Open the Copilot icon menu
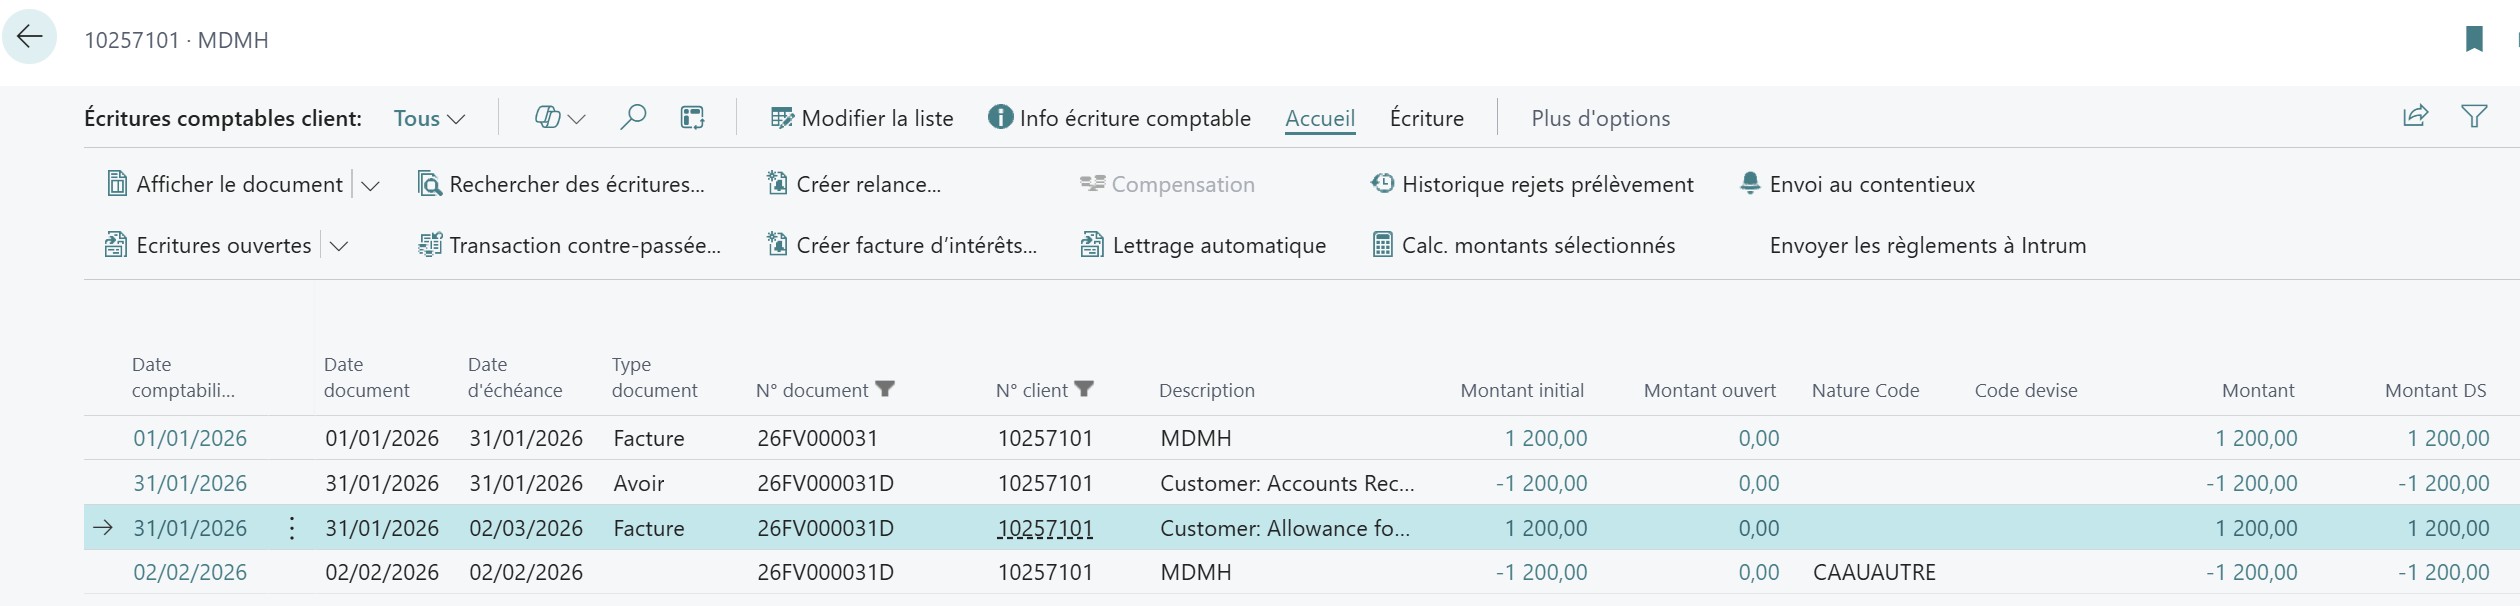The width and height of the screenshot is (2520, 606). coord(559,118)
